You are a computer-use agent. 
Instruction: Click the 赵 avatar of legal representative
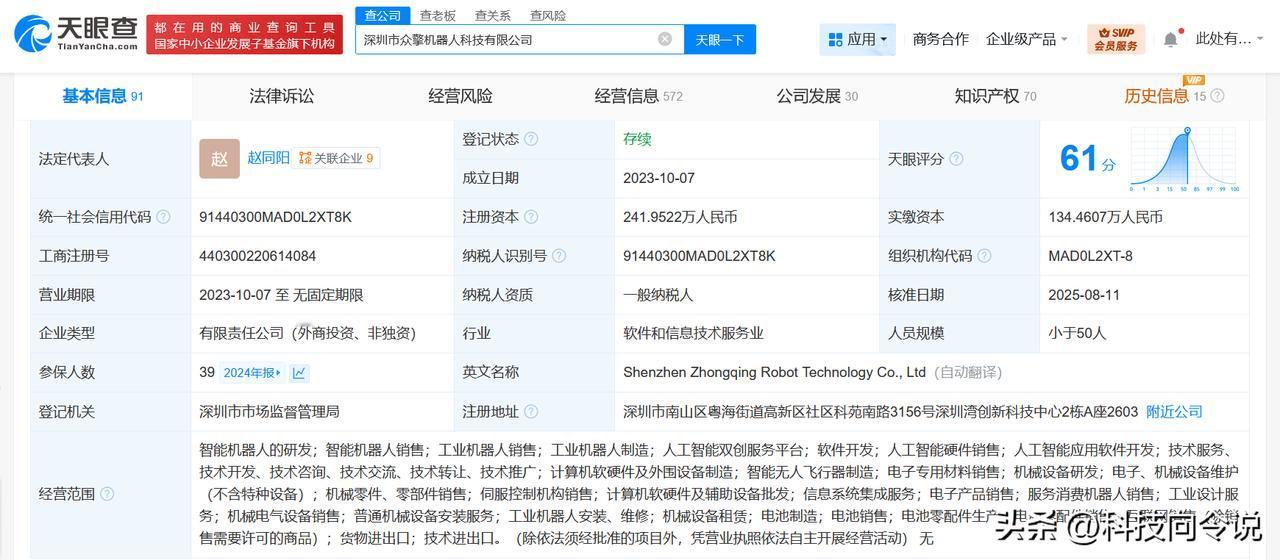point(219,159)
